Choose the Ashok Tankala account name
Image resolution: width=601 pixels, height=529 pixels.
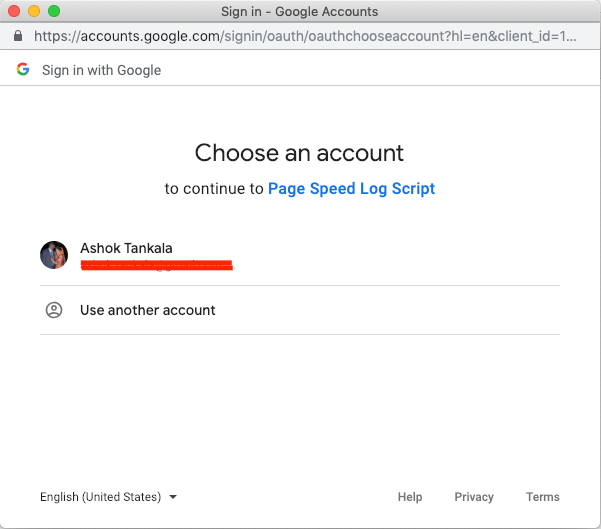pos(126,248)
